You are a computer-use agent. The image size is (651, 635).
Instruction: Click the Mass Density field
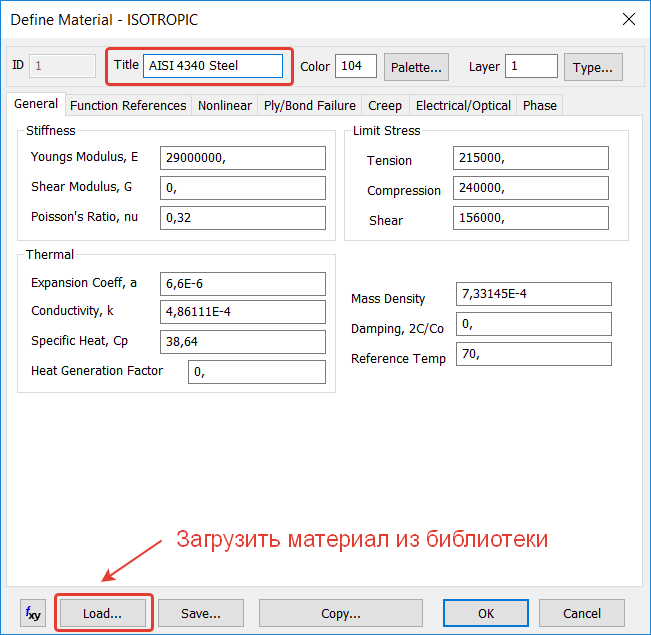[534, 294]
